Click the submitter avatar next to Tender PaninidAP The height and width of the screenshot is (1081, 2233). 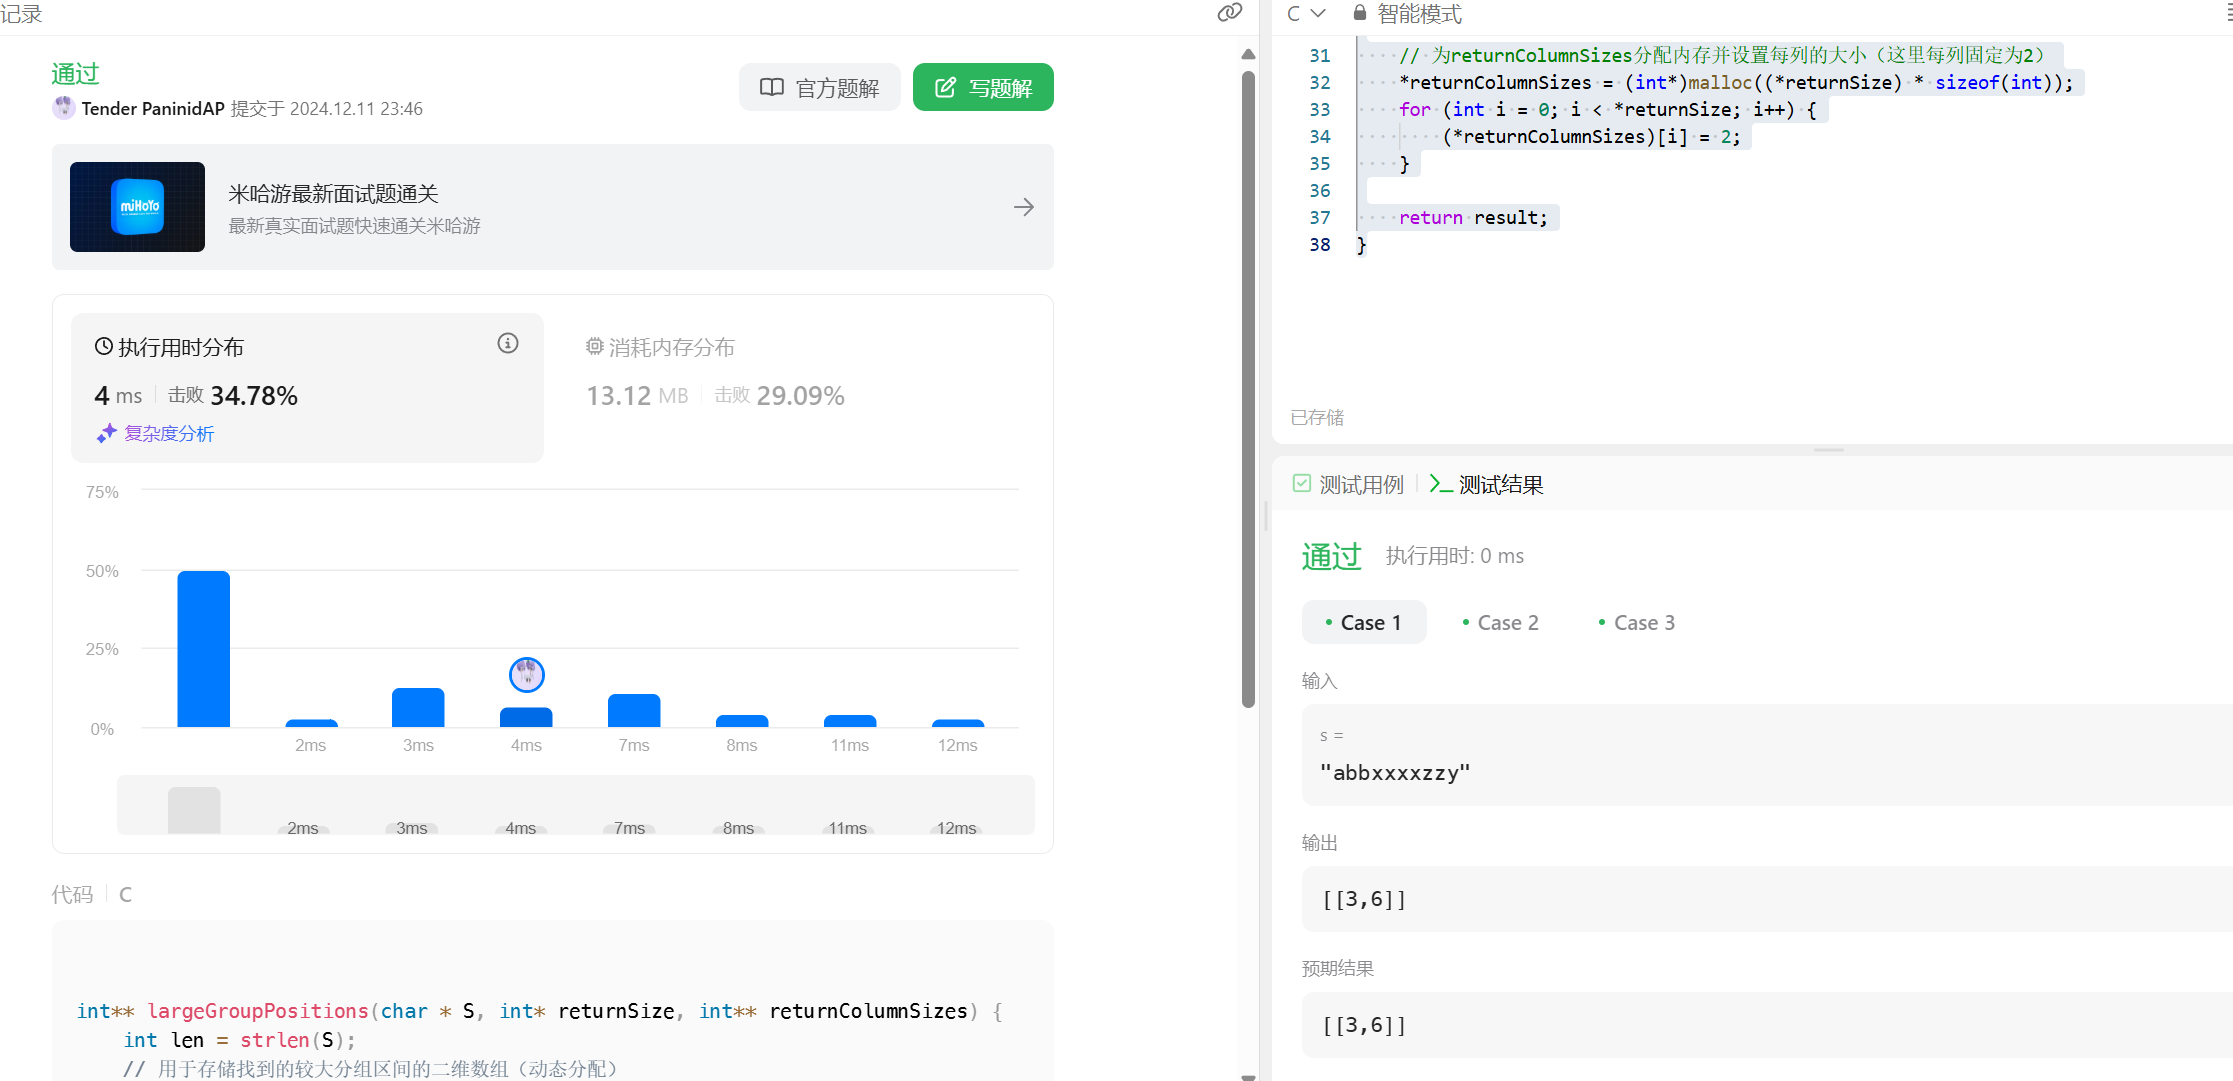tap(64, 108)
